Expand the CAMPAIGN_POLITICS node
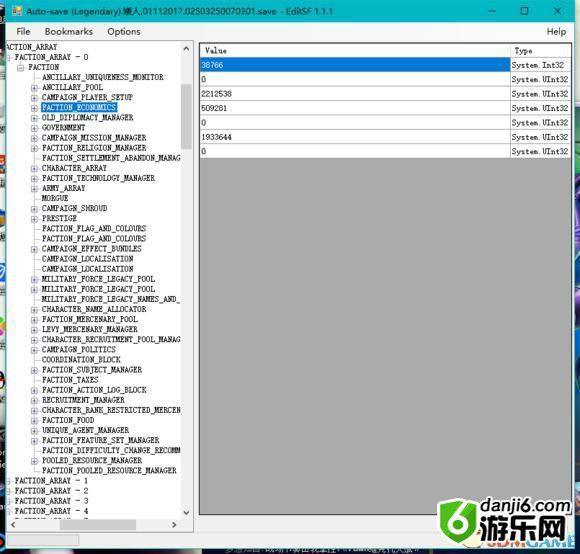The image size is (580, 554). point(34,350)
